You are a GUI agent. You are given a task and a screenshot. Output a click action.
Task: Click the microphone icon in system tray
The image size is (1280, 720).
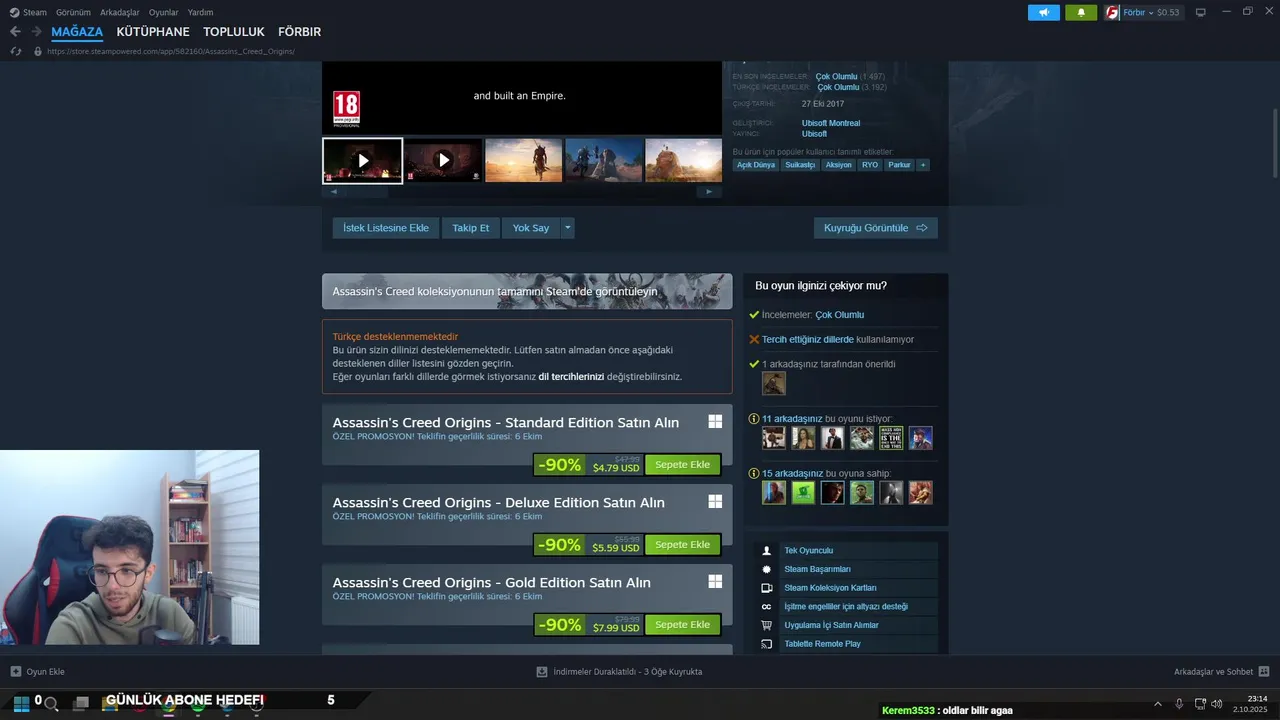pyautogui.click(x=1179, y=704)
